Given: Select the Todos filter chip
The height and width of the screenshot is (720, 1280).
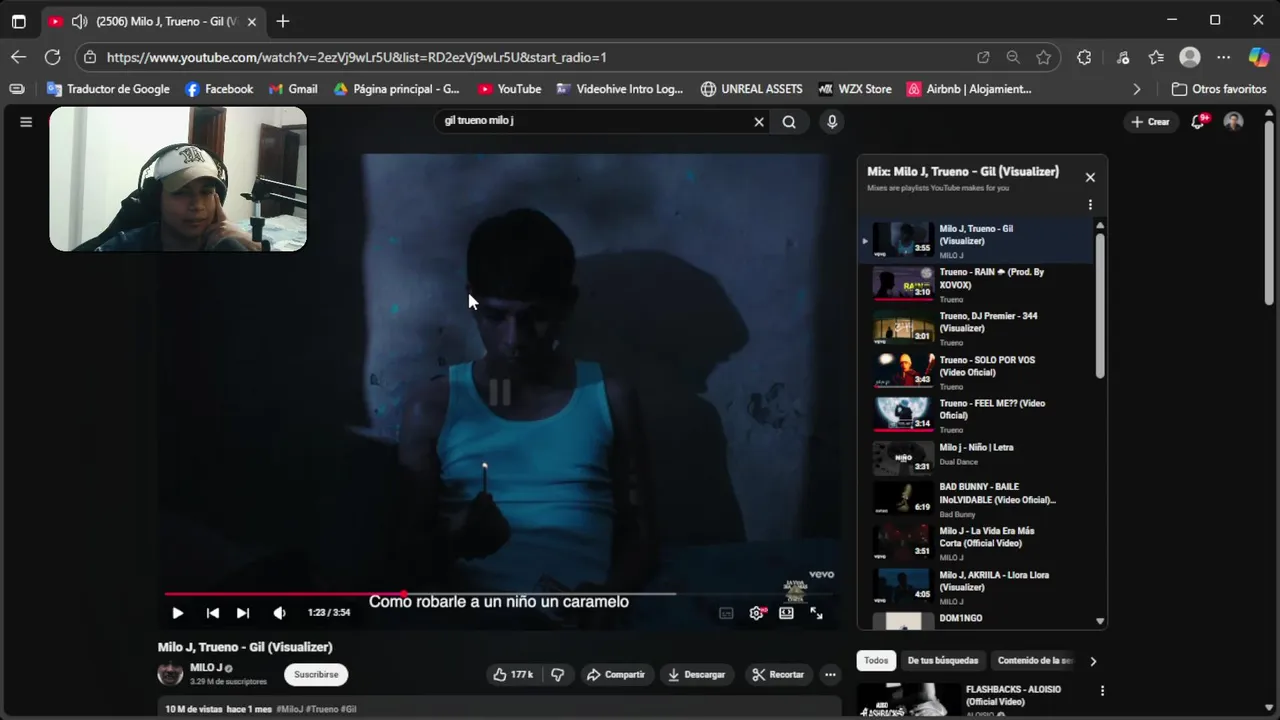Looking at the screenshot, I should [876, 661].
